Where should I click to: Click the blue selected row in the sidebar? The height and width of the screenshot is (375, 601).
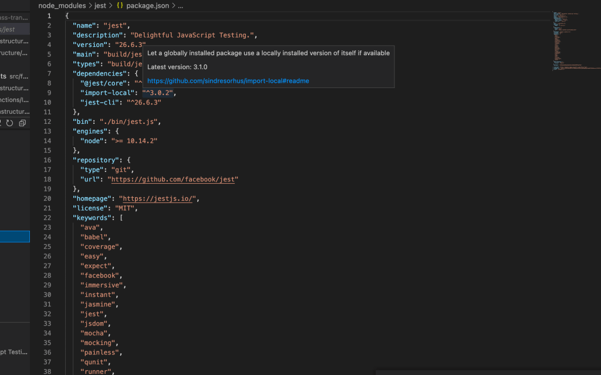coord(15,237)
